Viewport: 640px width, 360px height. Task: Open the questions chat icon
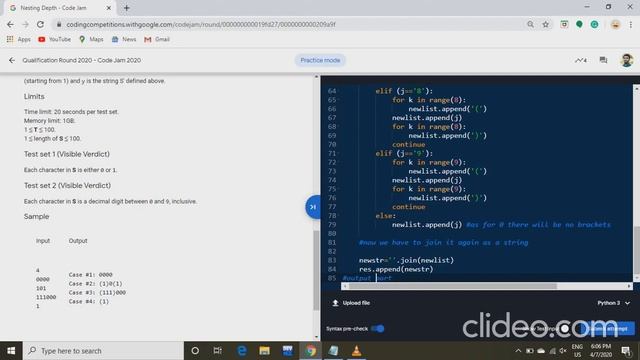tap(603, 60)
